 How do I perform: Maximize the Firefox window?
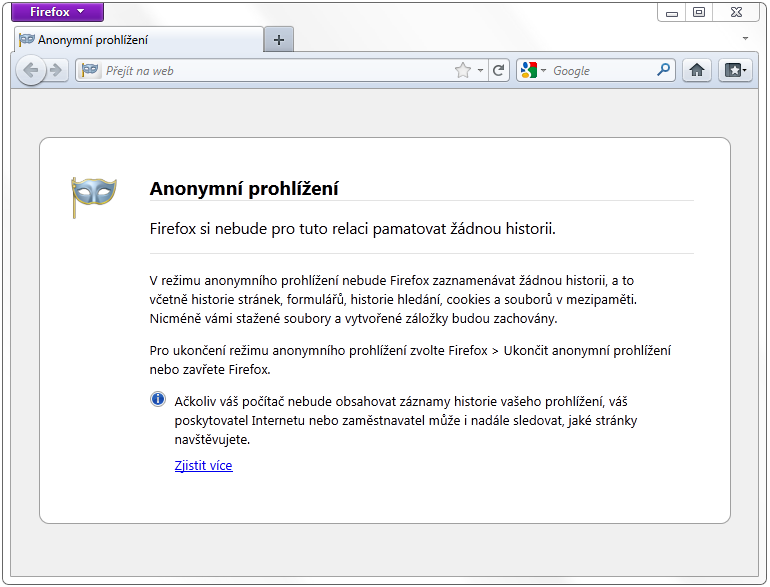tap(699, 13)
